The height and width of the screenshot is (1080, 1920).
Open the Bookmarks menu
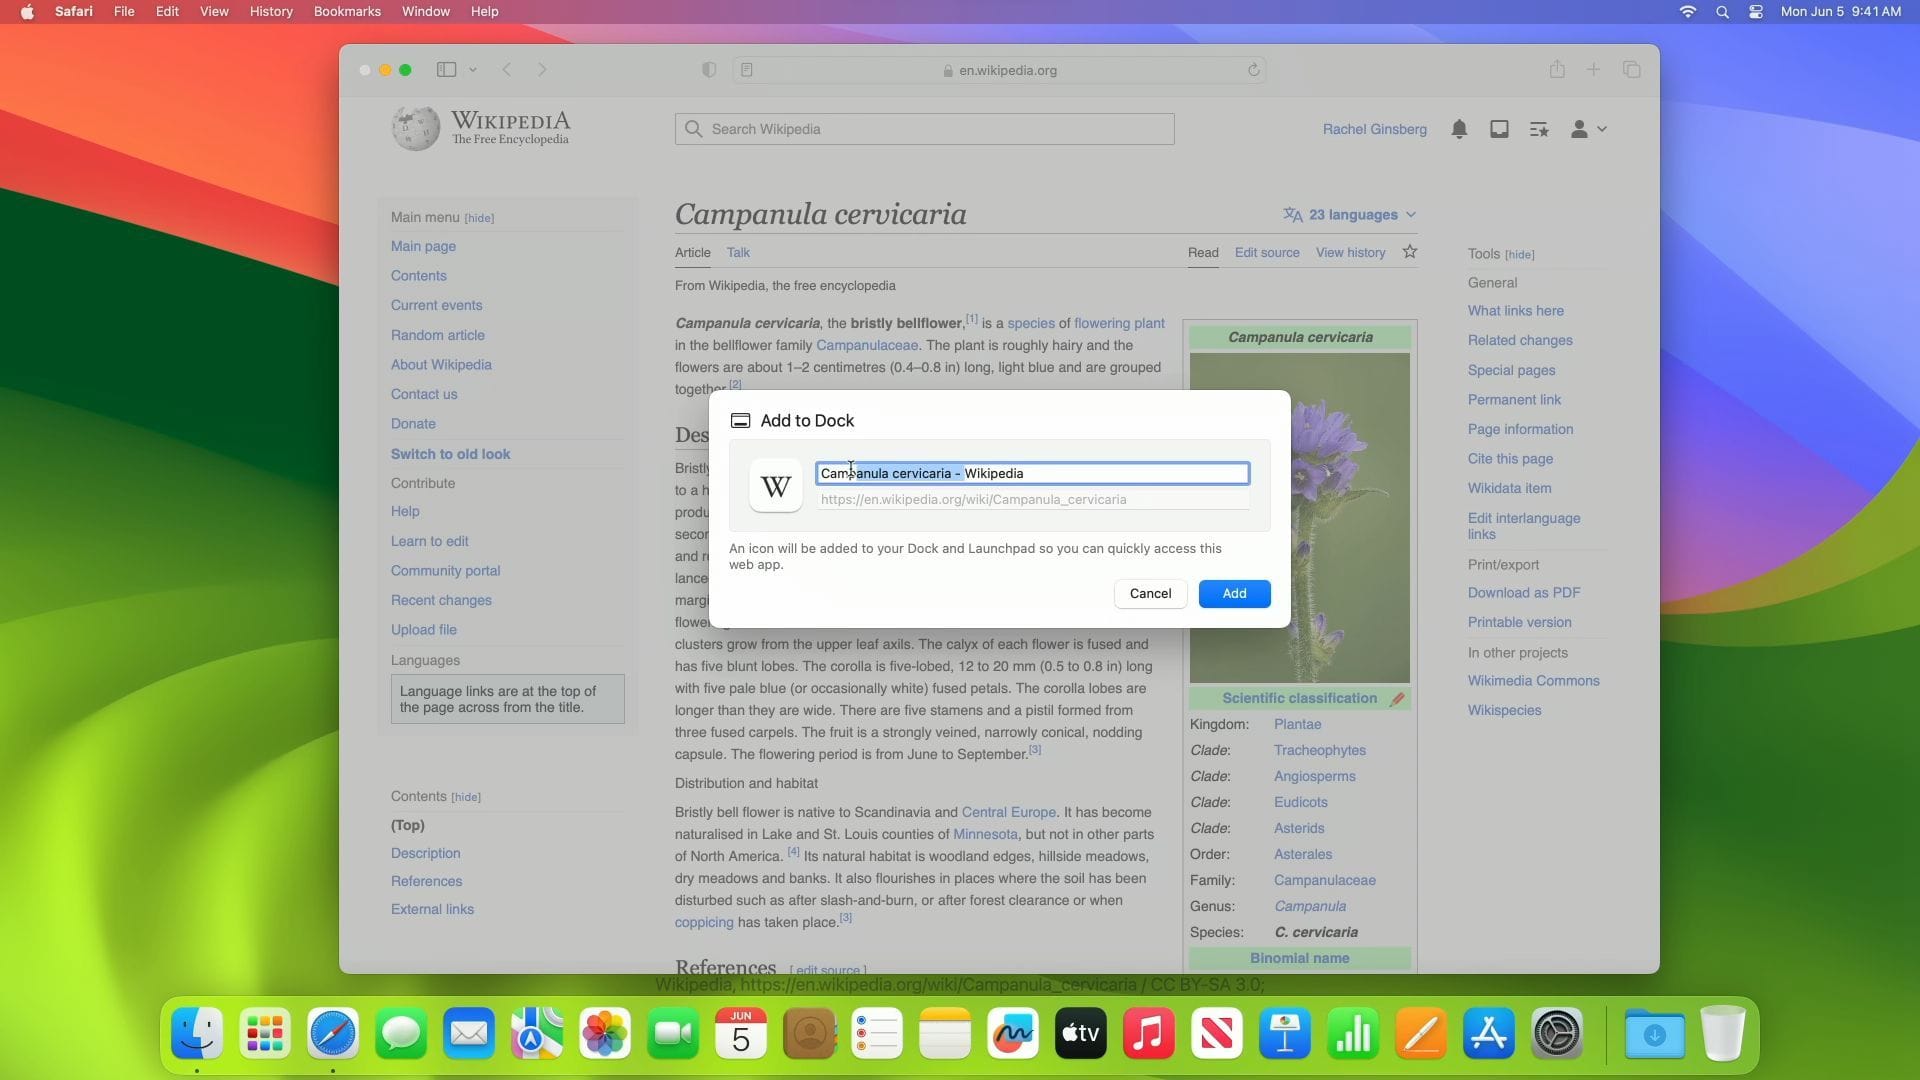tap(346, 11)
